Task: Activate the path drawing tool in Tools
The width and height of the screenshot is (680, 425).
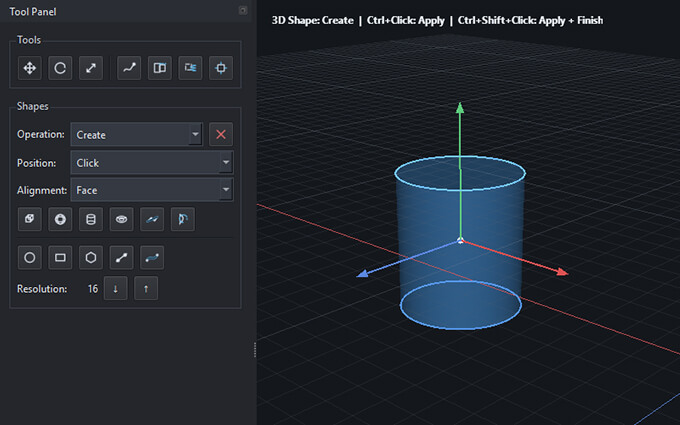Action: pos(128,68)
